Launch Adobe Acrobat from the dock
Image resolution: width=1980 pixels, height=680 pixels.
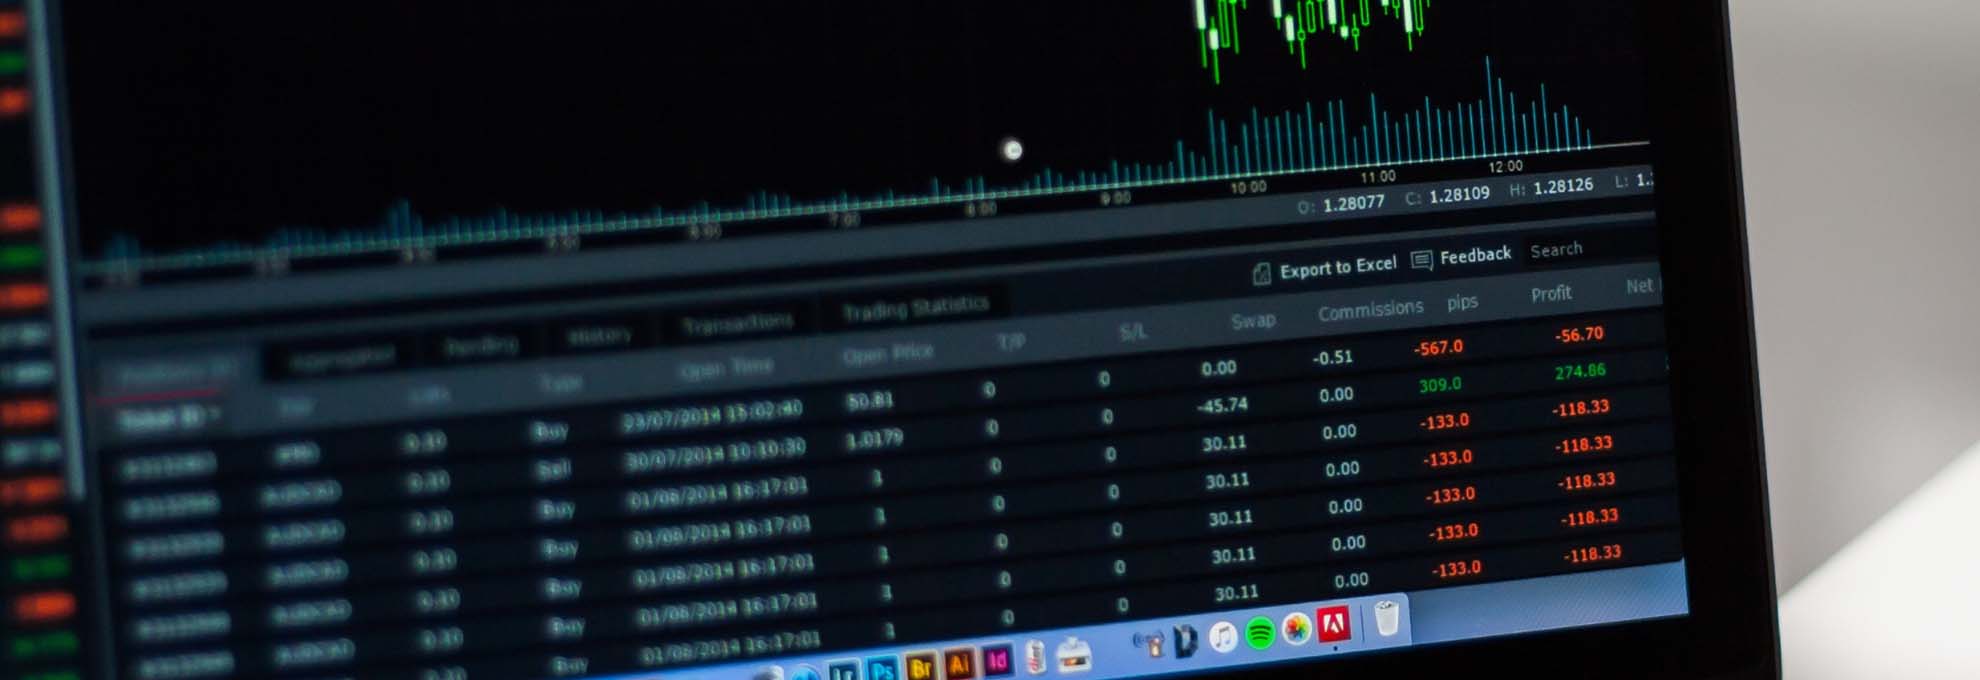[1334, 625]
